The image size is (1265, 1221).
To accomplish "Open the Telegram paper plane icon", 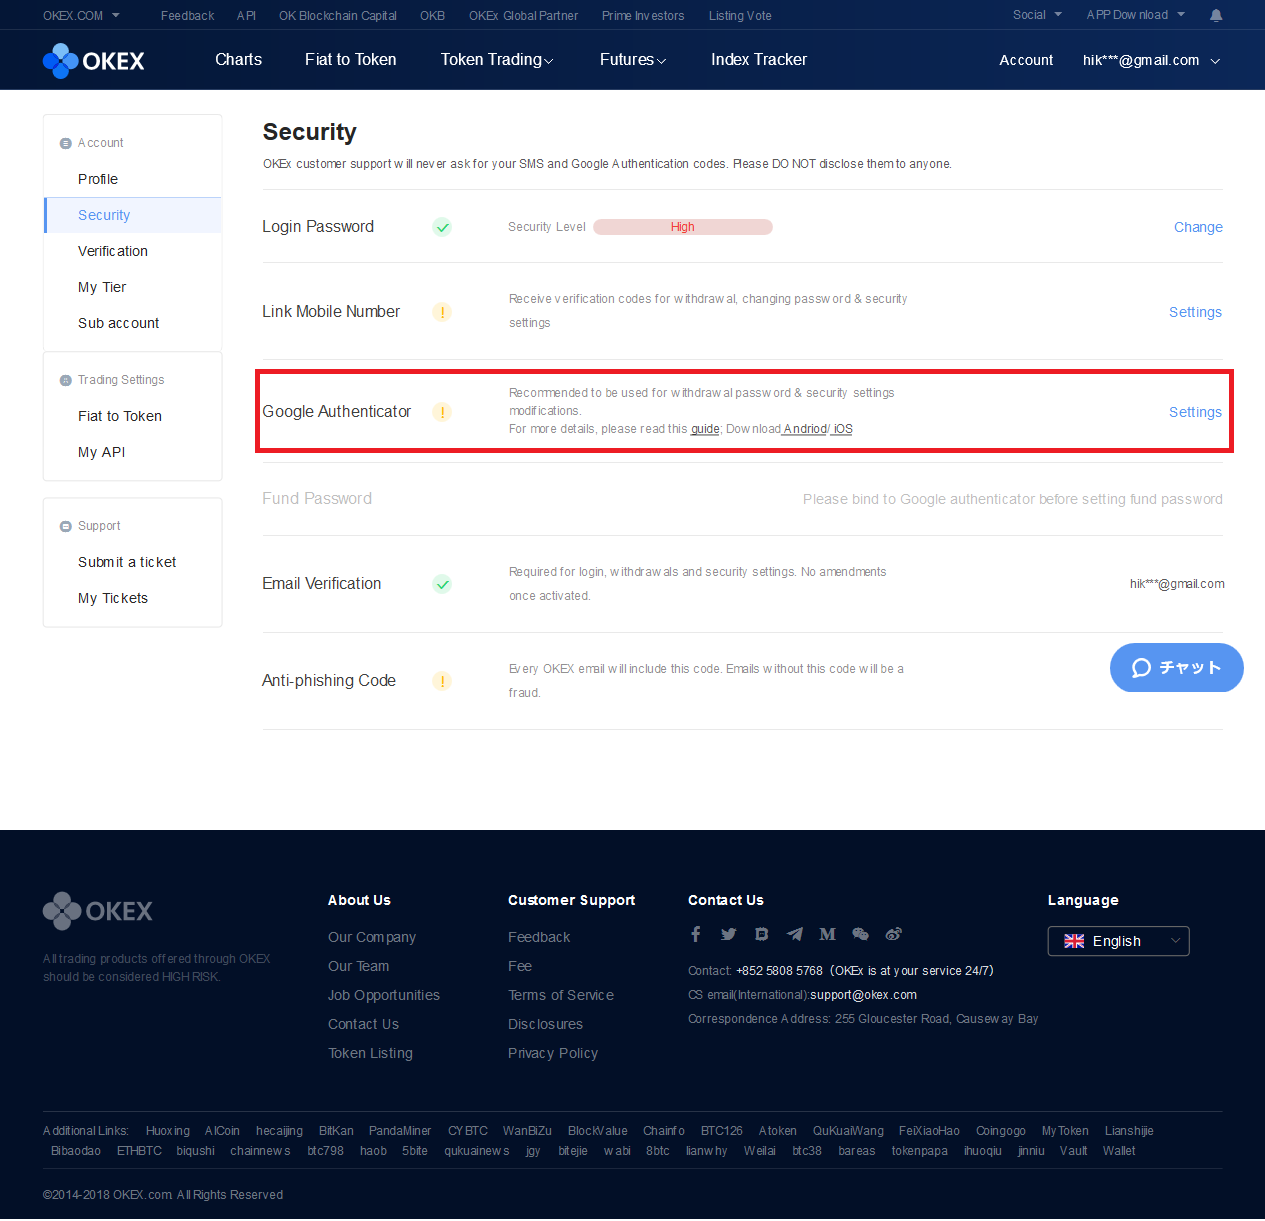I will pyautogui.click(x=795, y=934).
